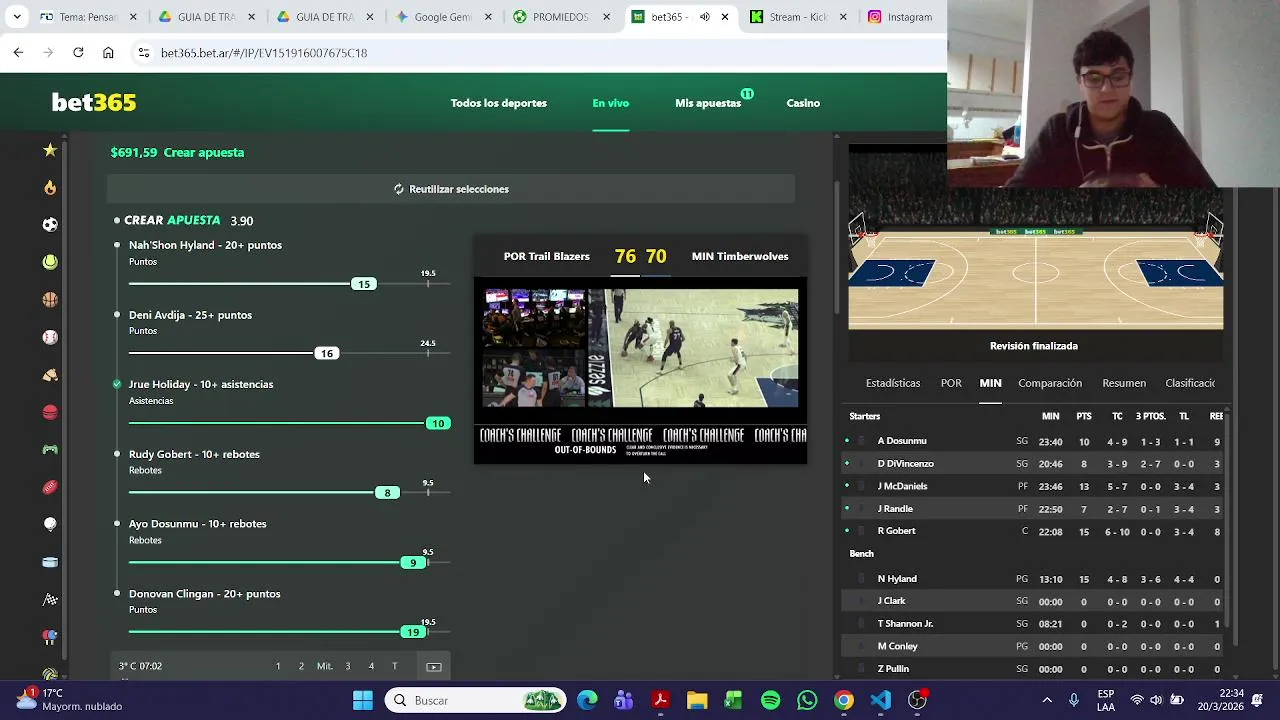
Task: Open the favorites star in the sports sidebar
Action: [50, 150]
